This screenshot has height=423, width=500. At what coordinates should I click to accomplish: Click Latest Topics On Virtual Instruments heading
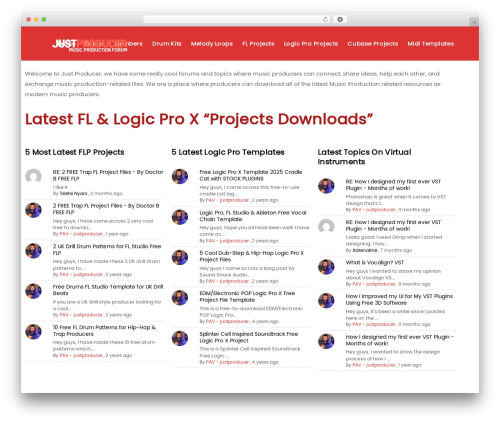[x=364, y=157]
